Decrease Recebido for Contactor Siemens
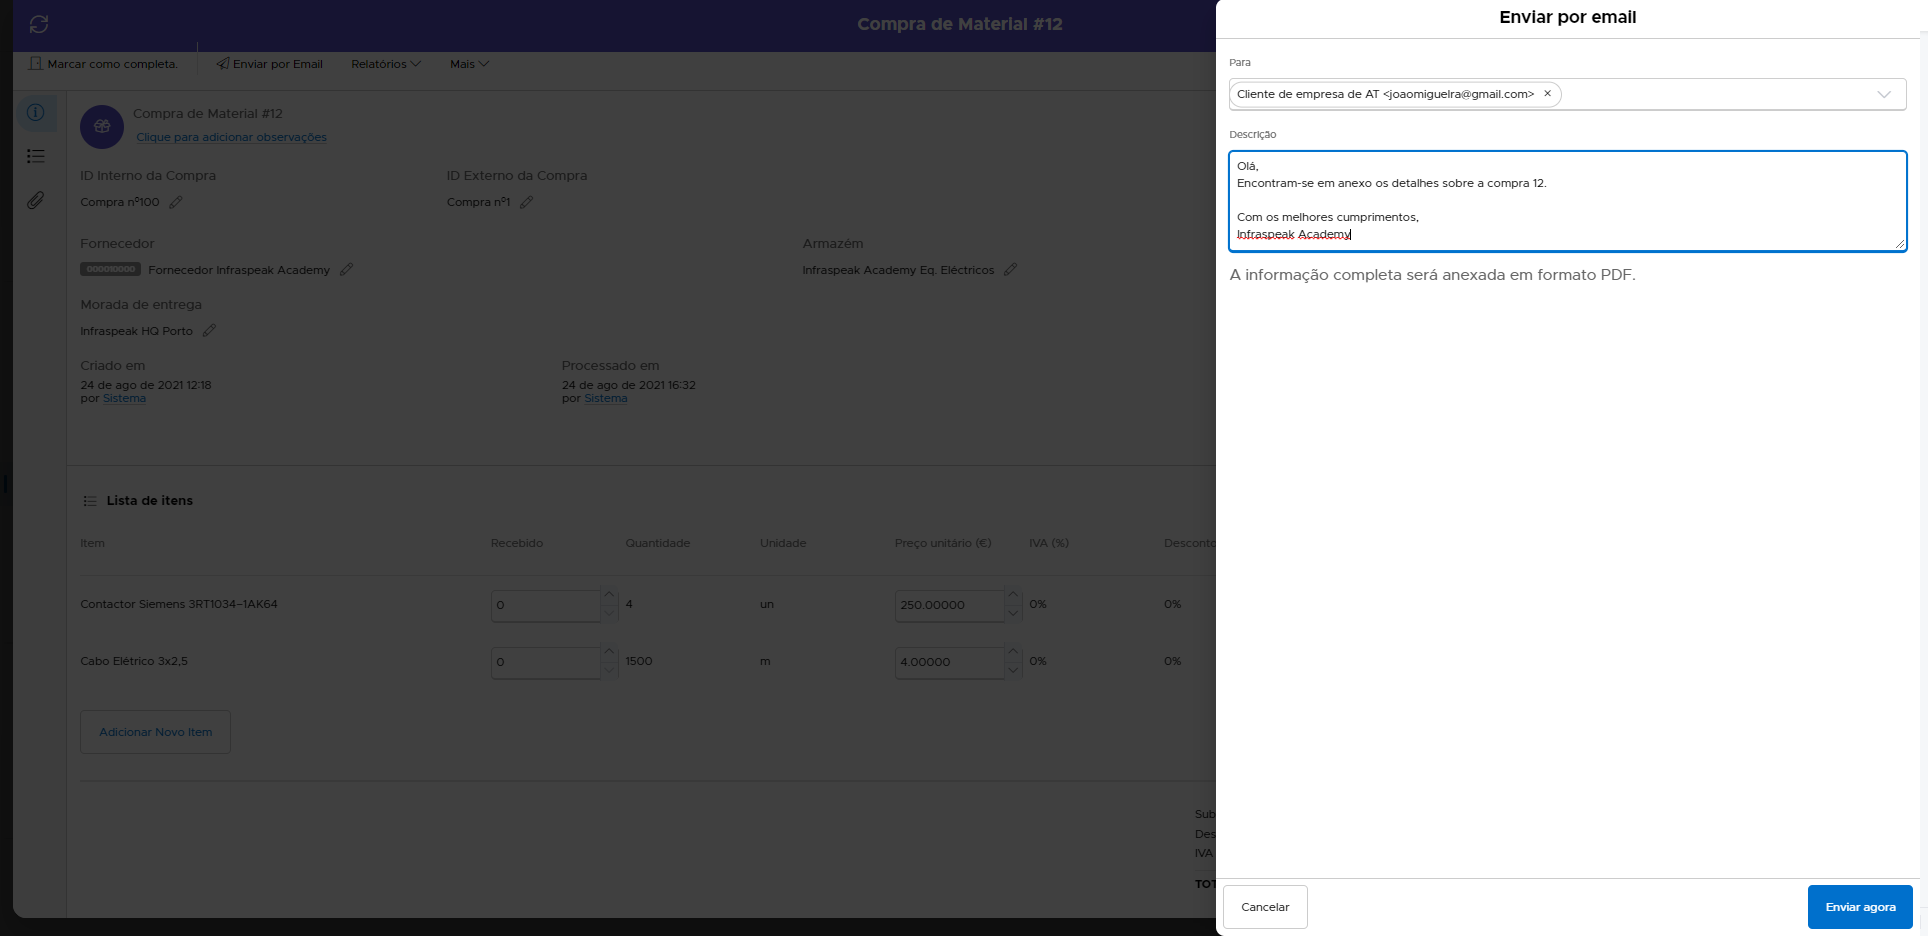The width and height of the screenshot is (1928, 936). 609,614
